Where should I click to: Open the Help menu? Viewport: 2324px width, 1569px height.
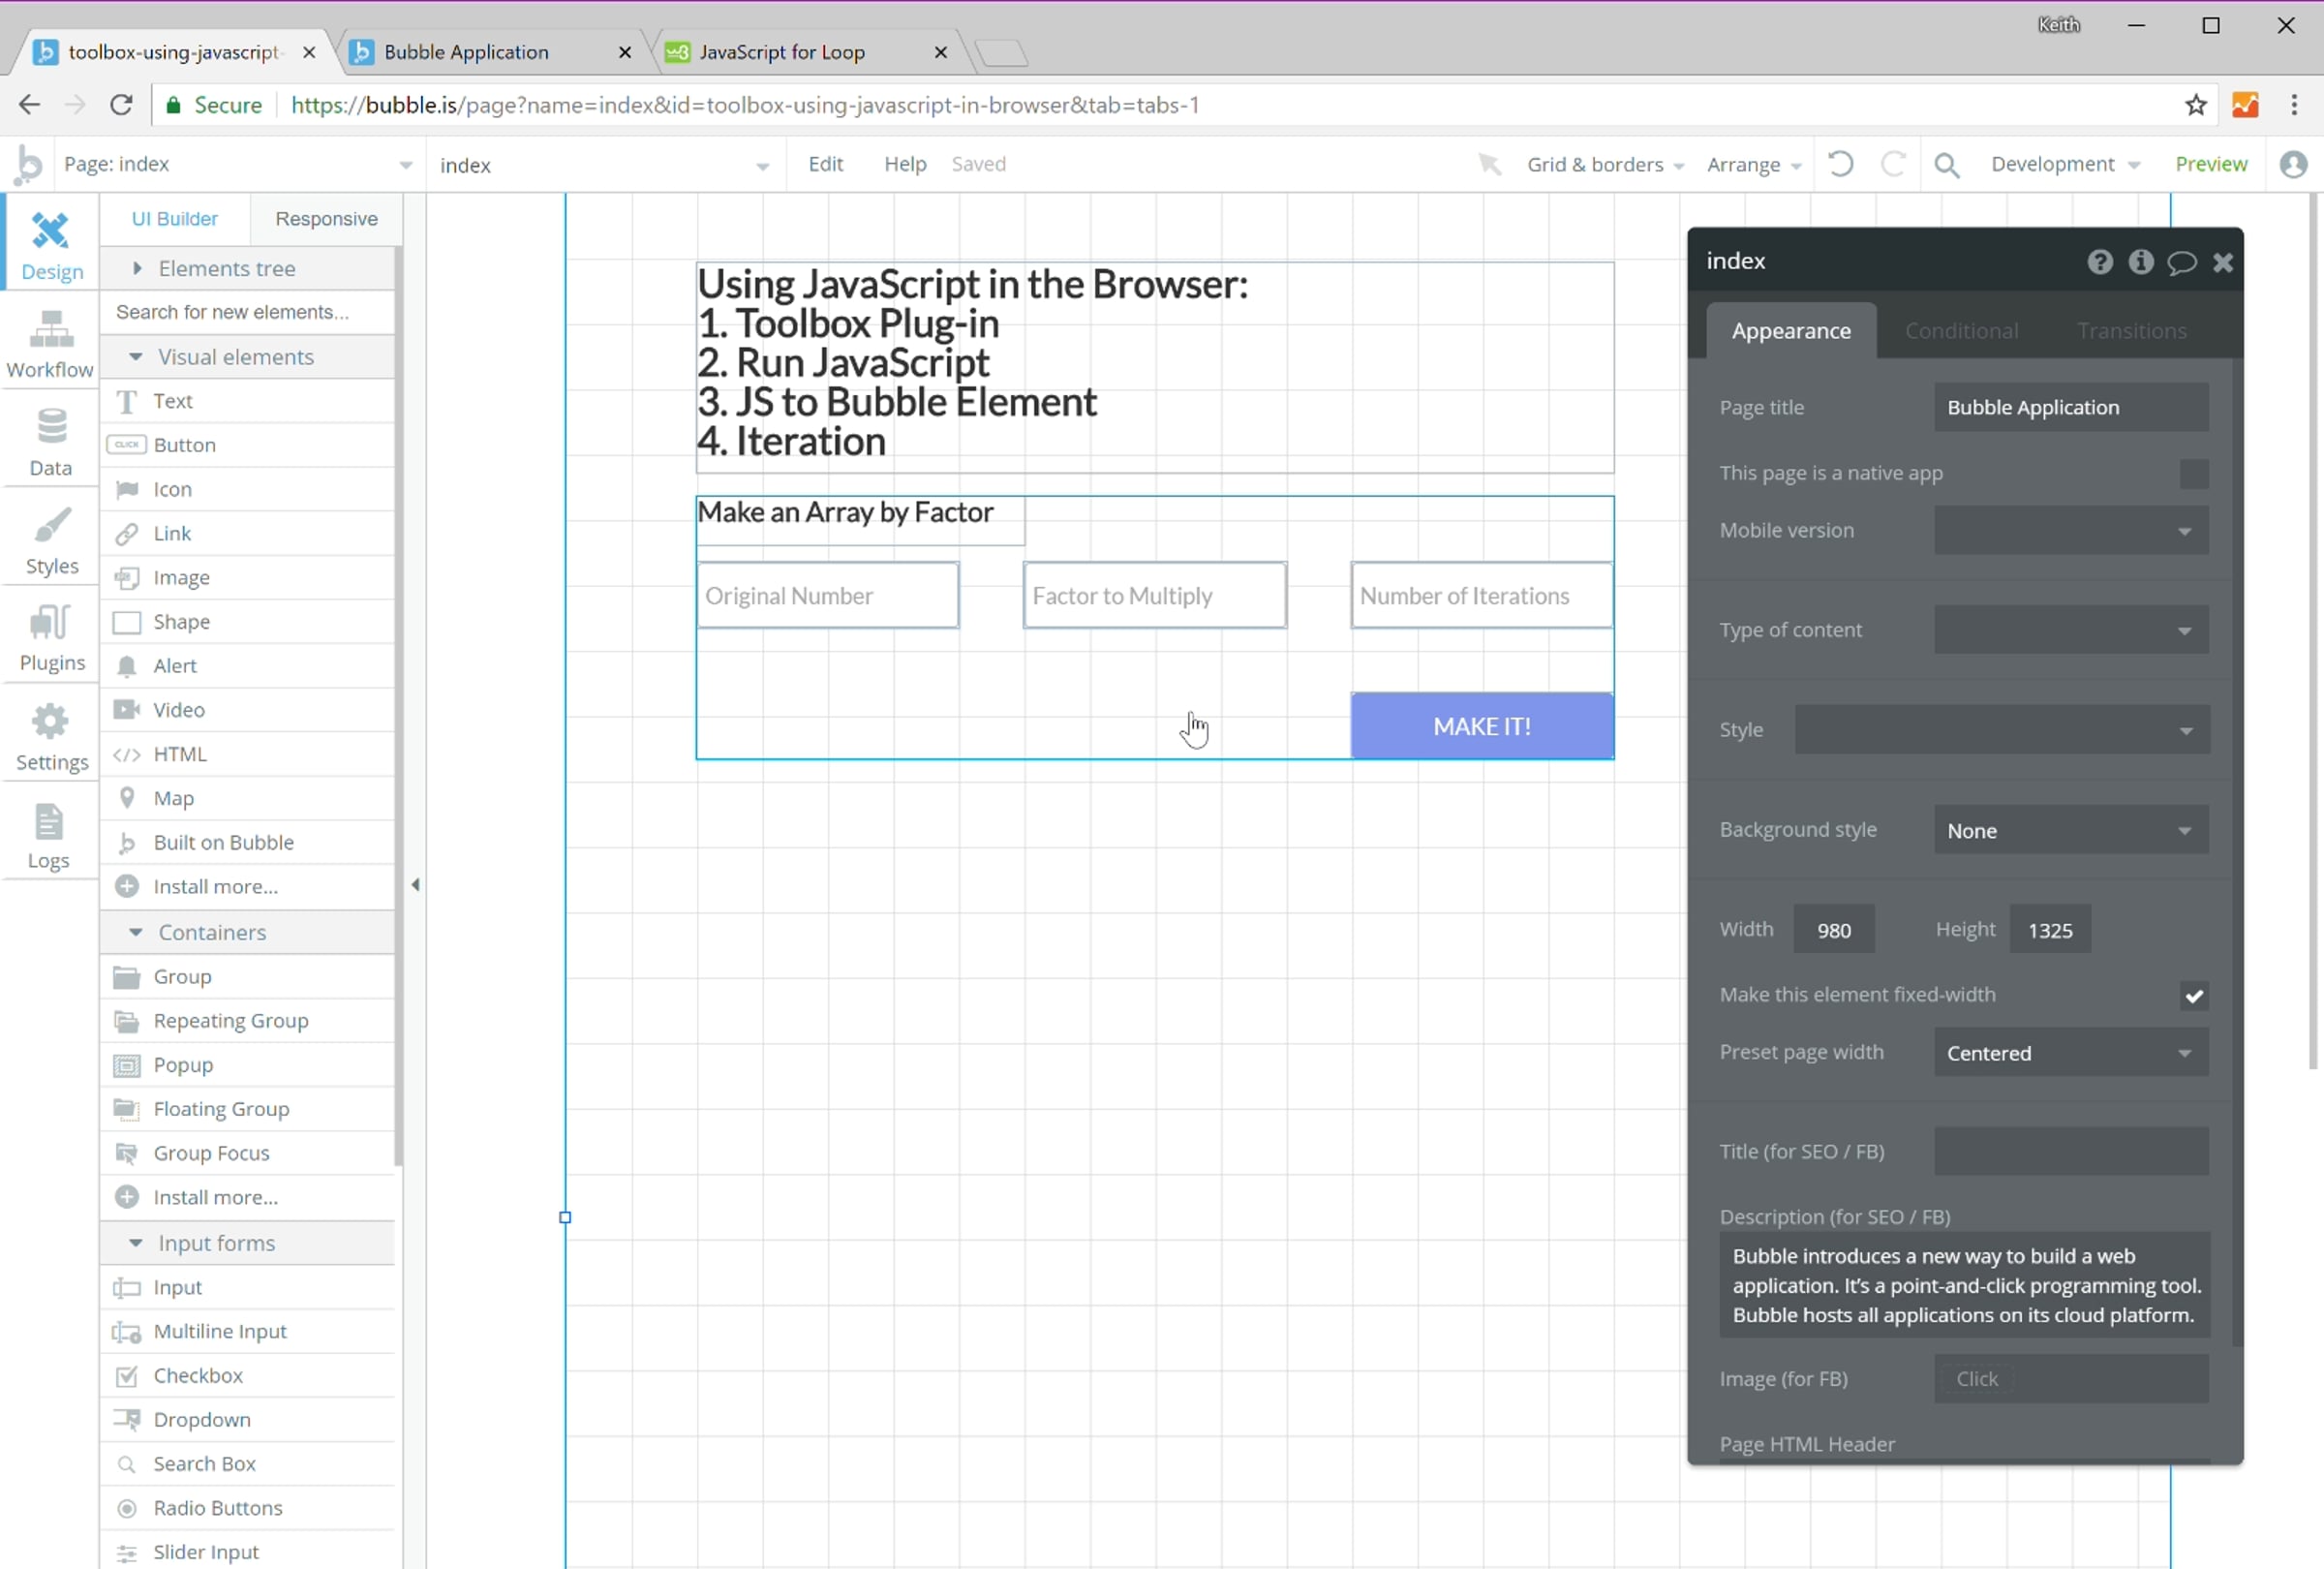[905, 164]
